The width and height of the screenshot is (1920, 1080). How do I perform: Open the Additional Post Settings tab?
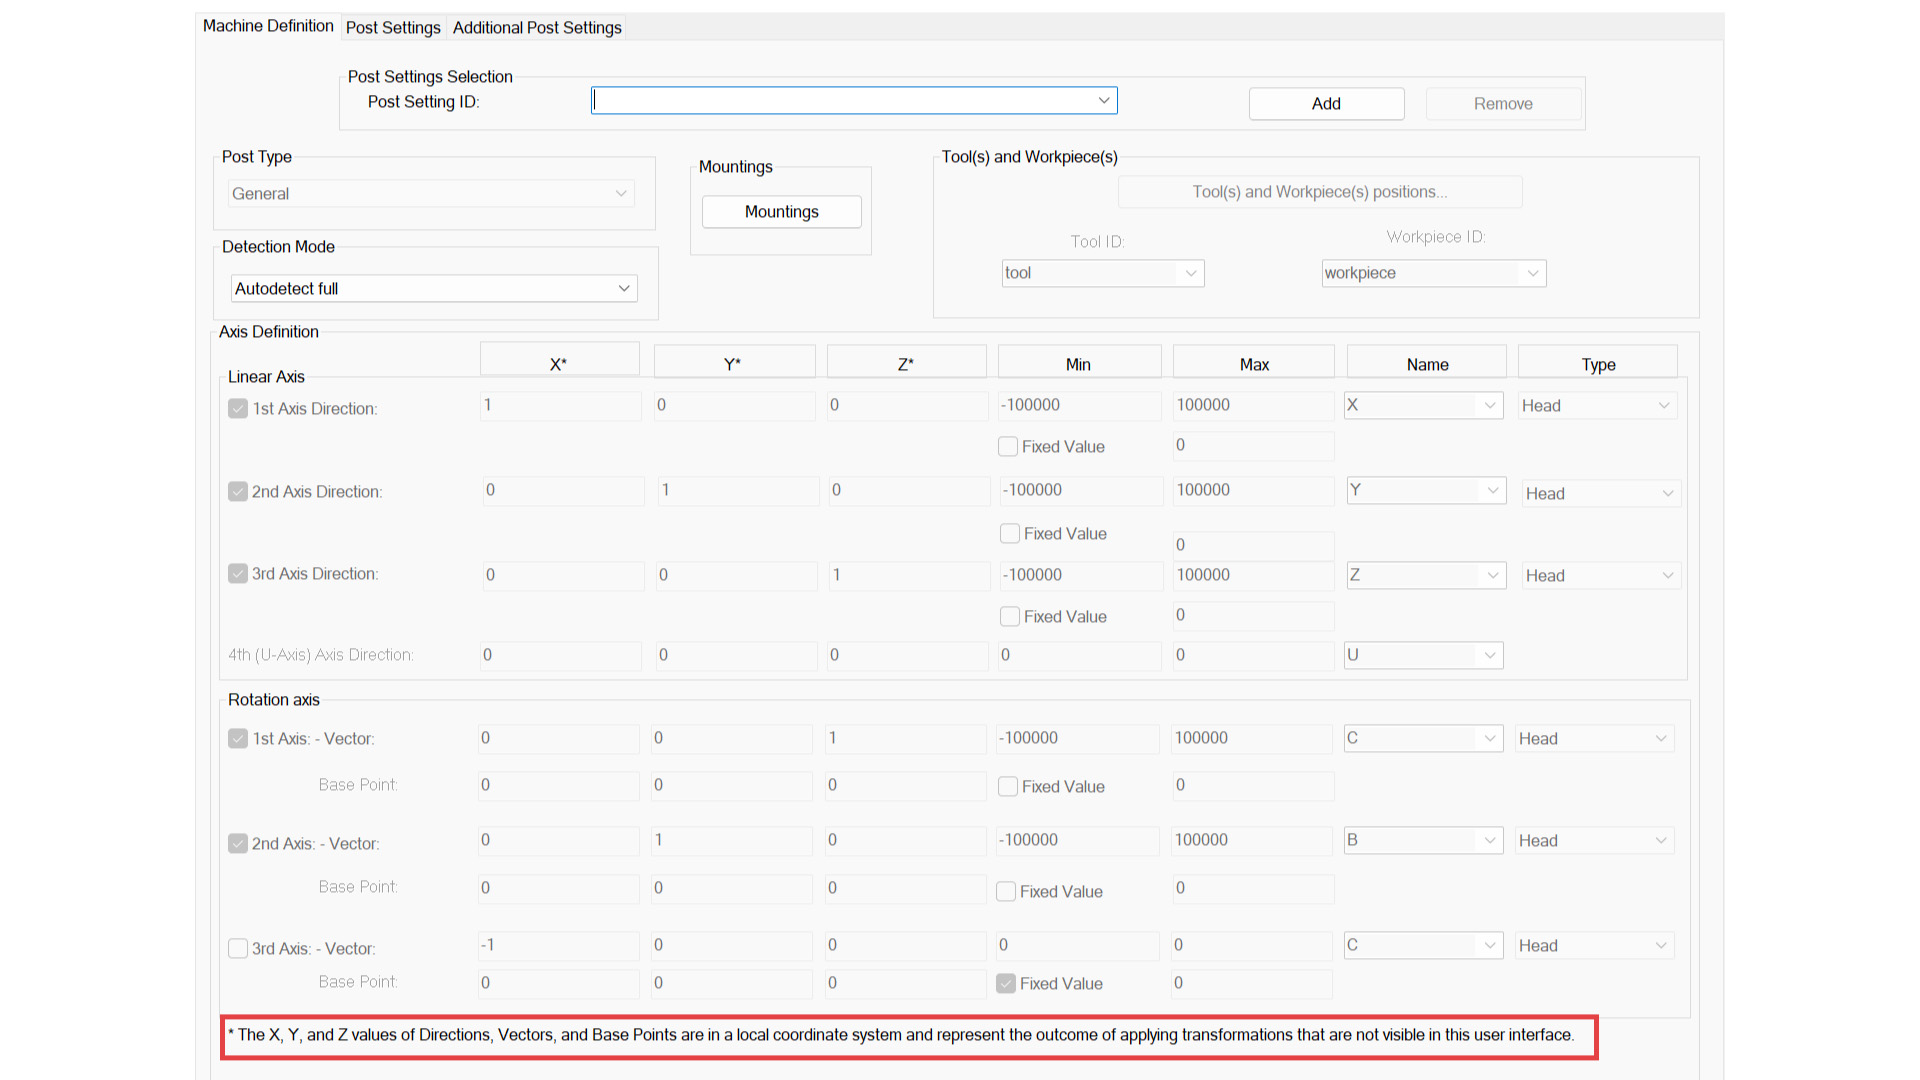537,28
